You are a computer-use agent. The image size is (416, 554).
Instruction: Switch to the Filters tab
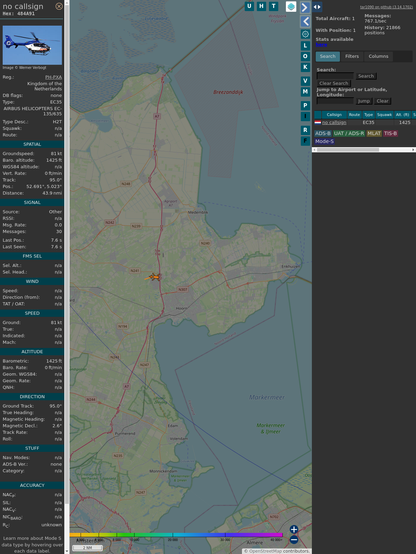[352, 56]
